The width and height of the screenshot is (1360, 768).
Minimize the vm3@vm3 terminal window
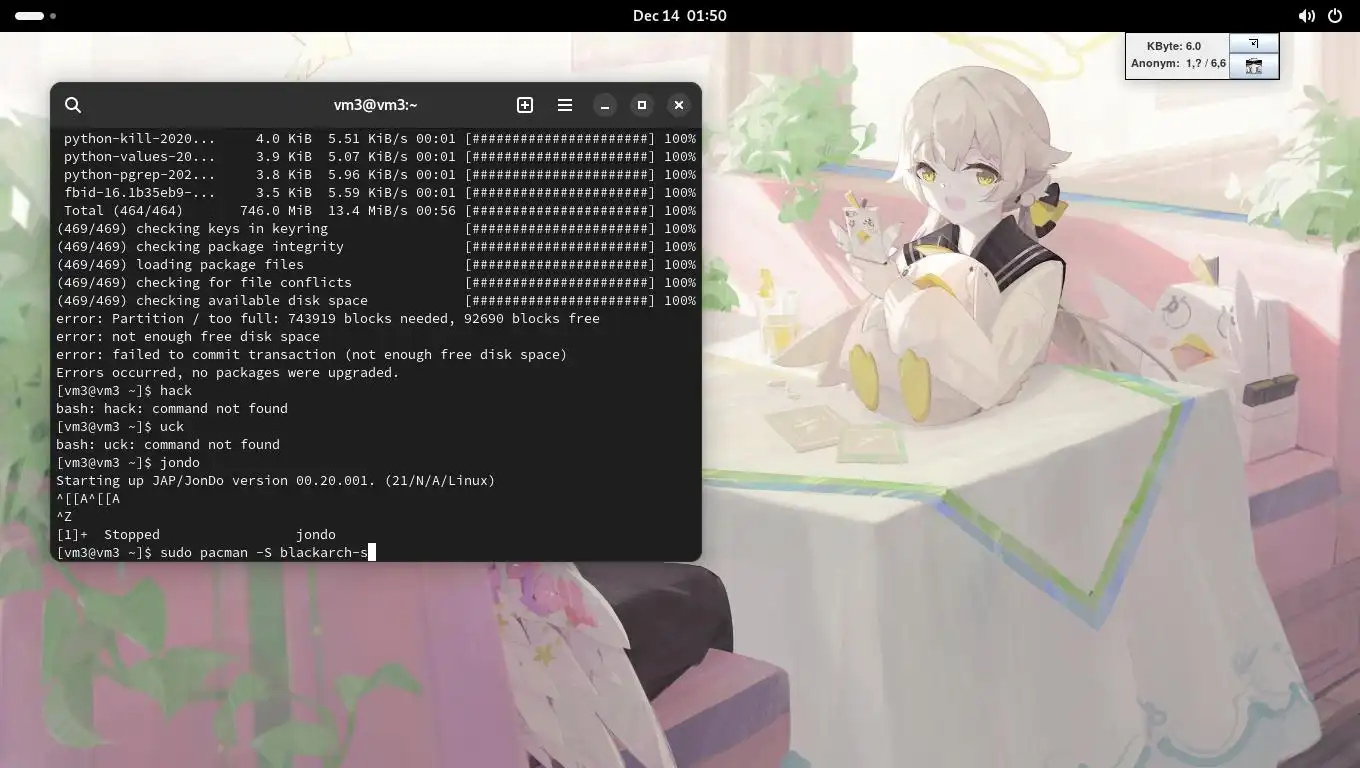[605, 105]
